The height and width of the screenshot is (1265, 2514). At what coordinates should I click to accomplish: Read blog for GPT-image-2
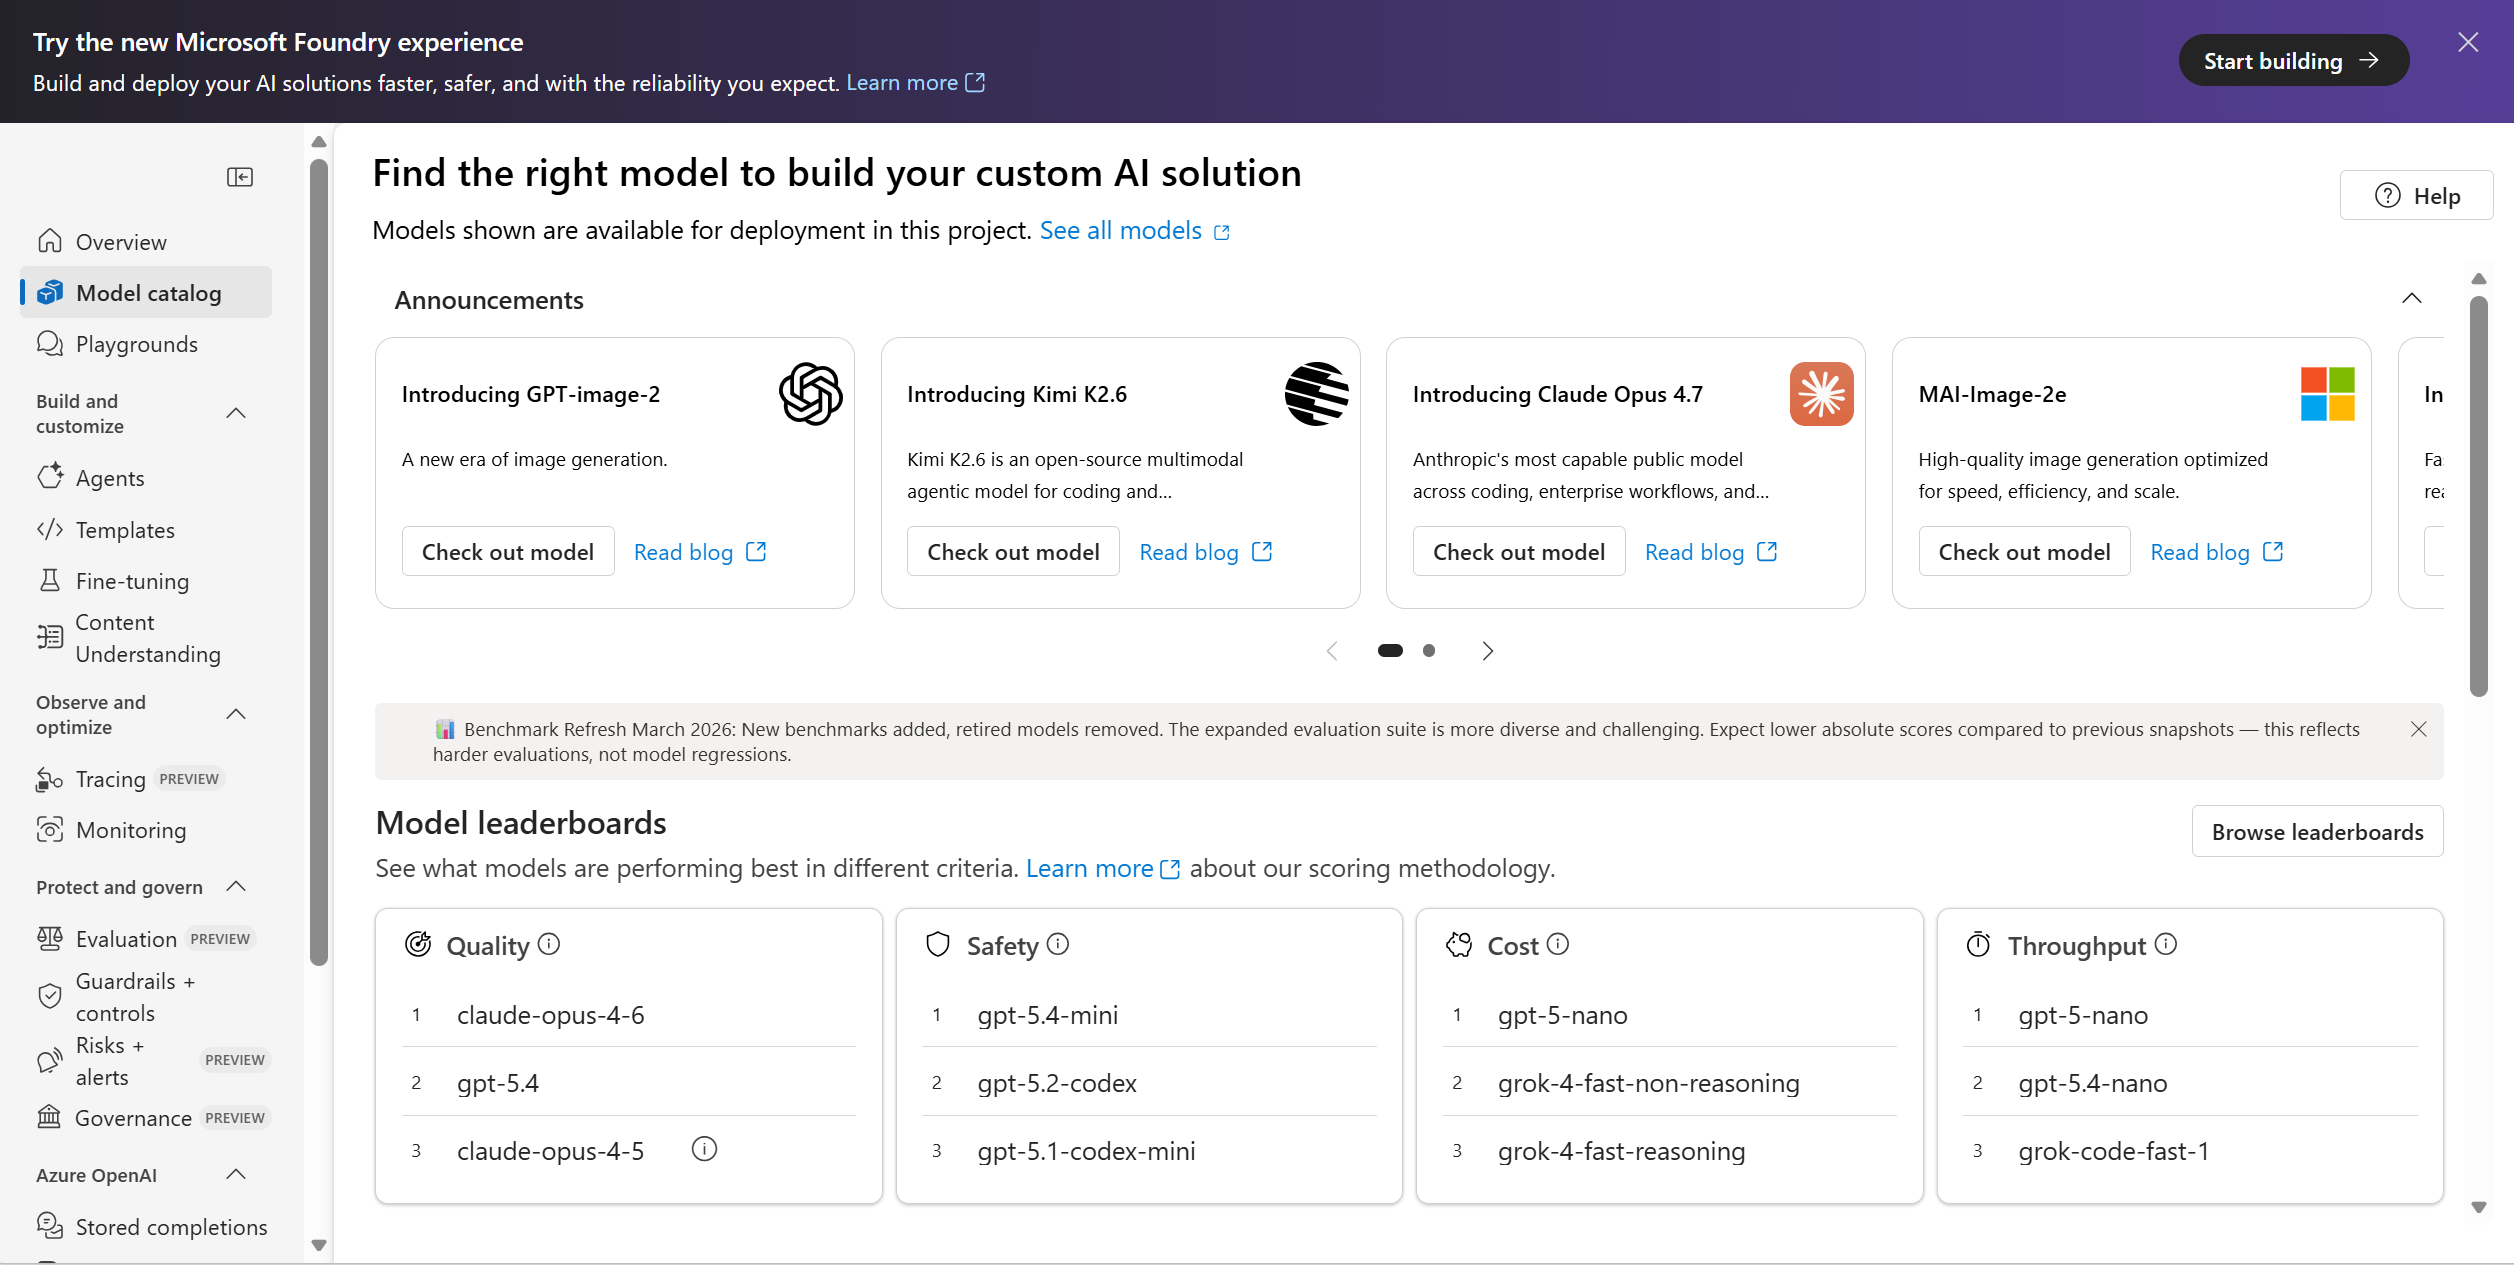tap(700, 552)
